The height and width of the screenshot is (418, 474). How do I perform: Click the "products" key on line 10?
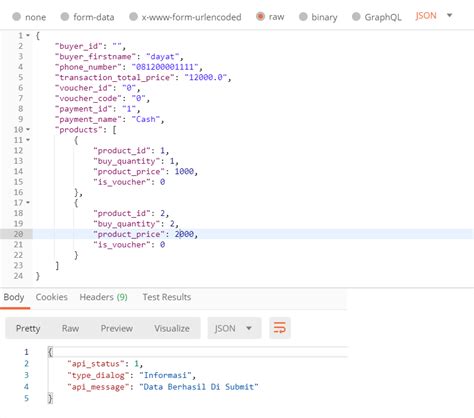(79, 130)
